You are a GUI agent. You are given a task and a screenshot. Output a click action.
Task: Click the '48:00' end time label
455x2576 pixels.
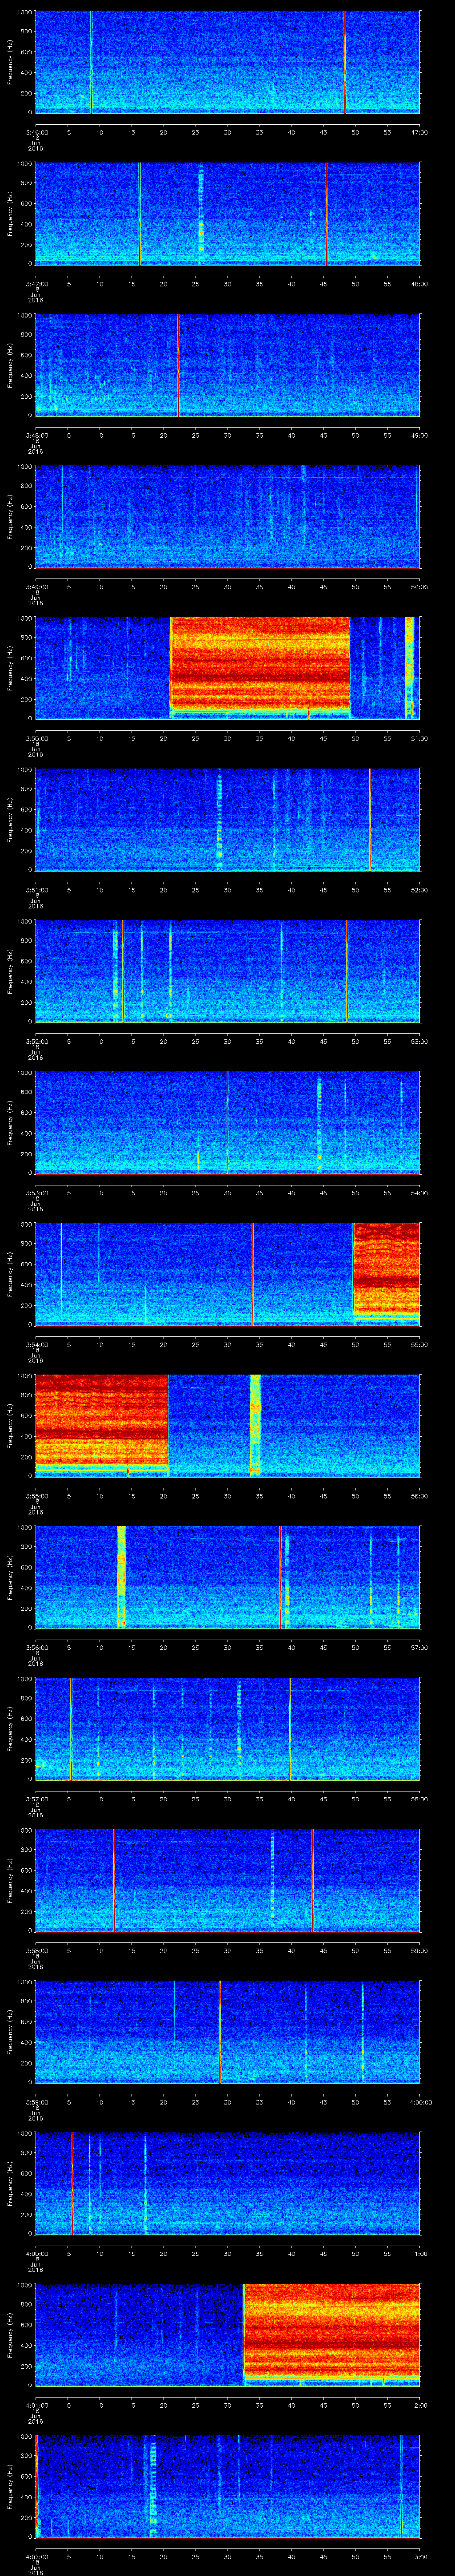point(419,284)
